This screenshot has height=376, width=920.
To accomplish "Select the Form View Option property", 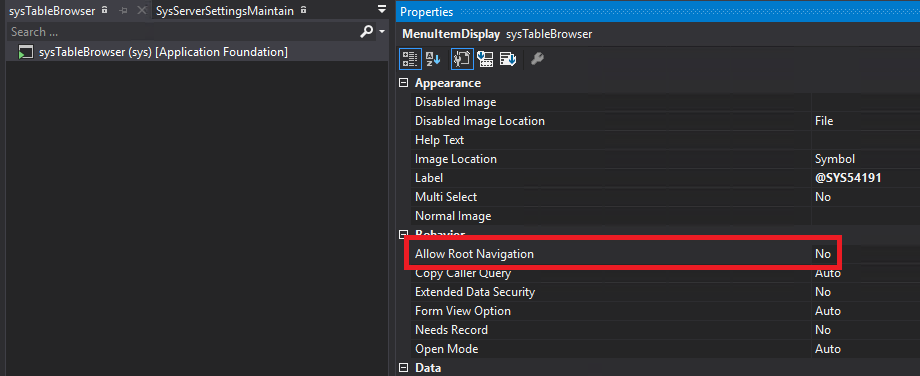I will (x=463, y=311).
